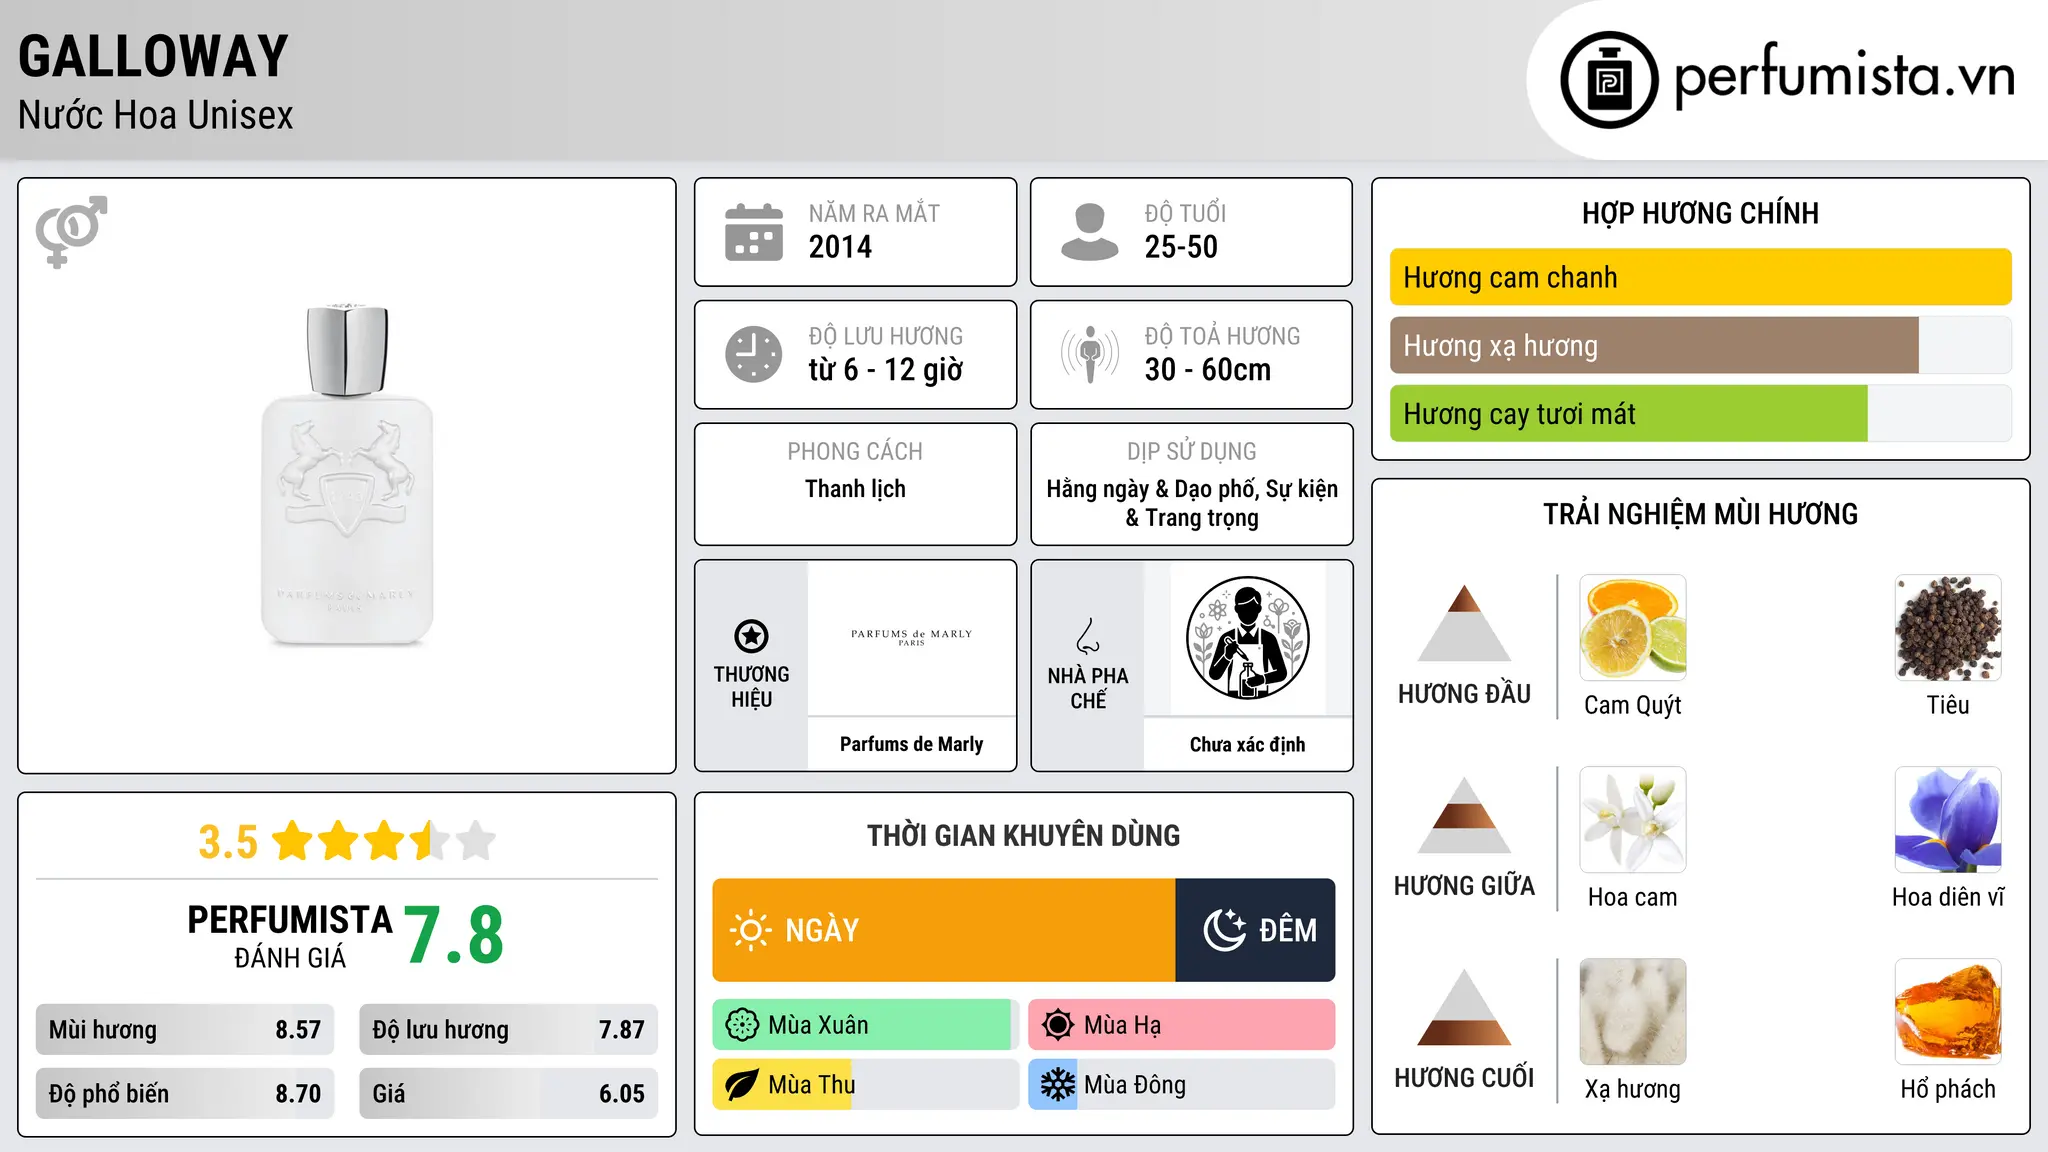Click the Hương cuối pyramid icon

pos(1464,1007)
